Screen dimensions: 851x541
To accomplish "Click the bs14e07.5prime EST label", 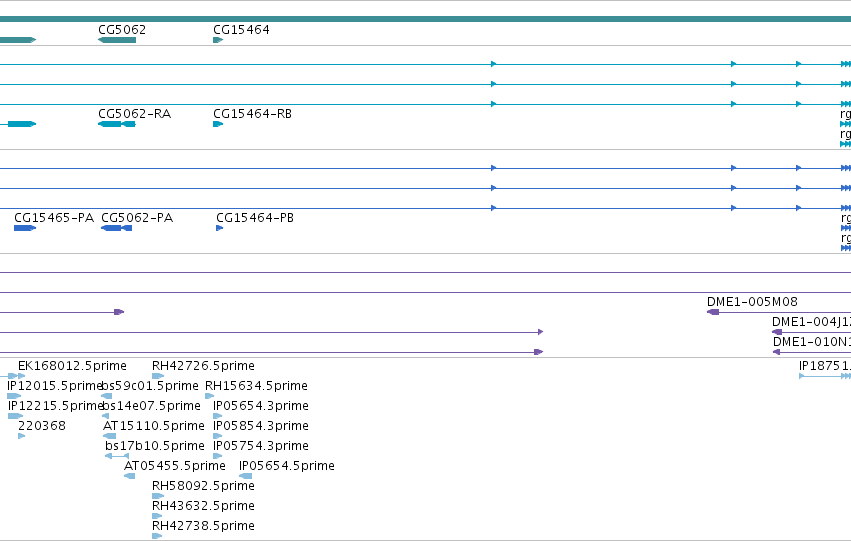I will 151,406.
